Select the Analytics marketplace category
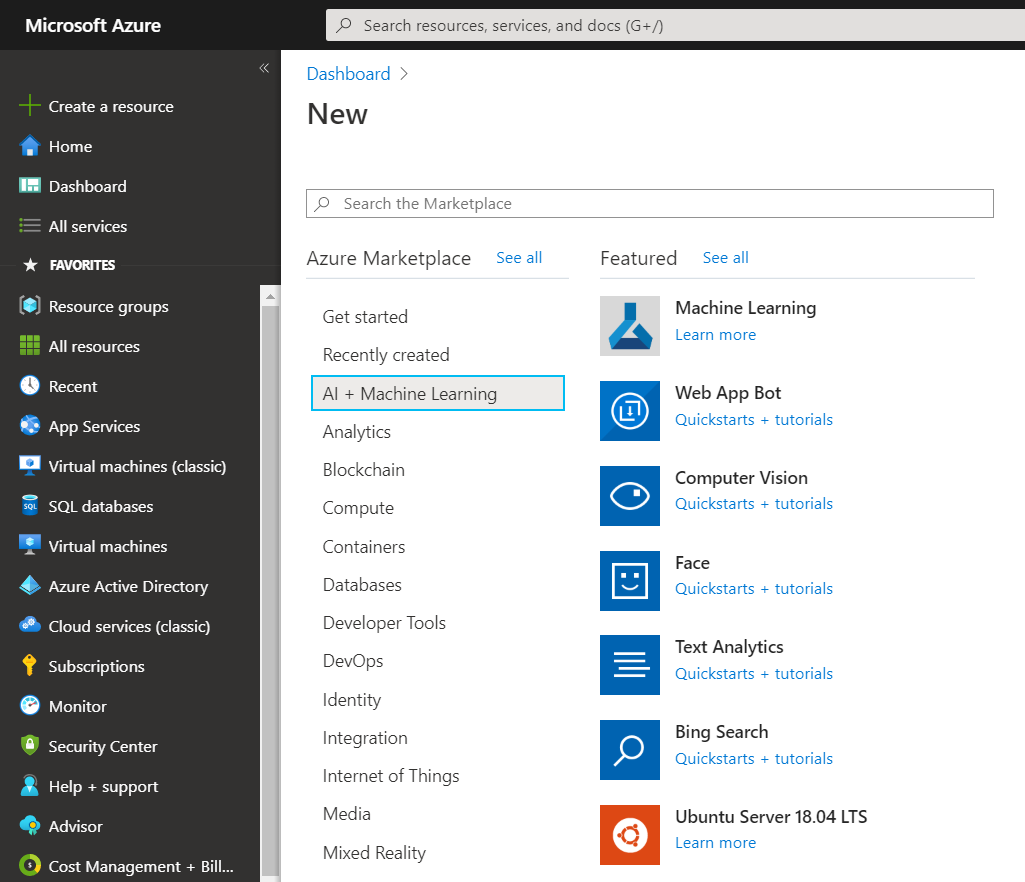 (357, 432)
